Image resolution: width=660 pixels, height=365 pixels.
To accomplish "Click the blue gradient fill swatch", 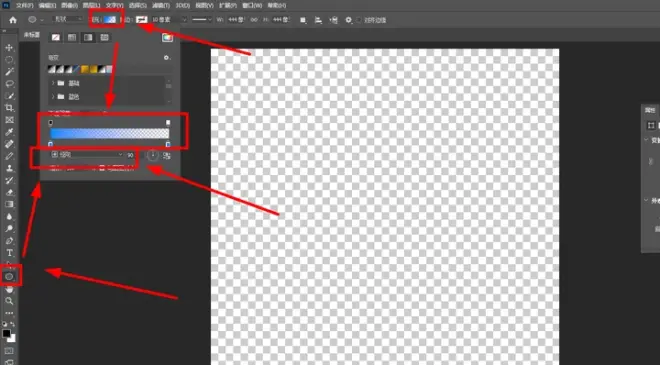I will (x=110, y=20).
